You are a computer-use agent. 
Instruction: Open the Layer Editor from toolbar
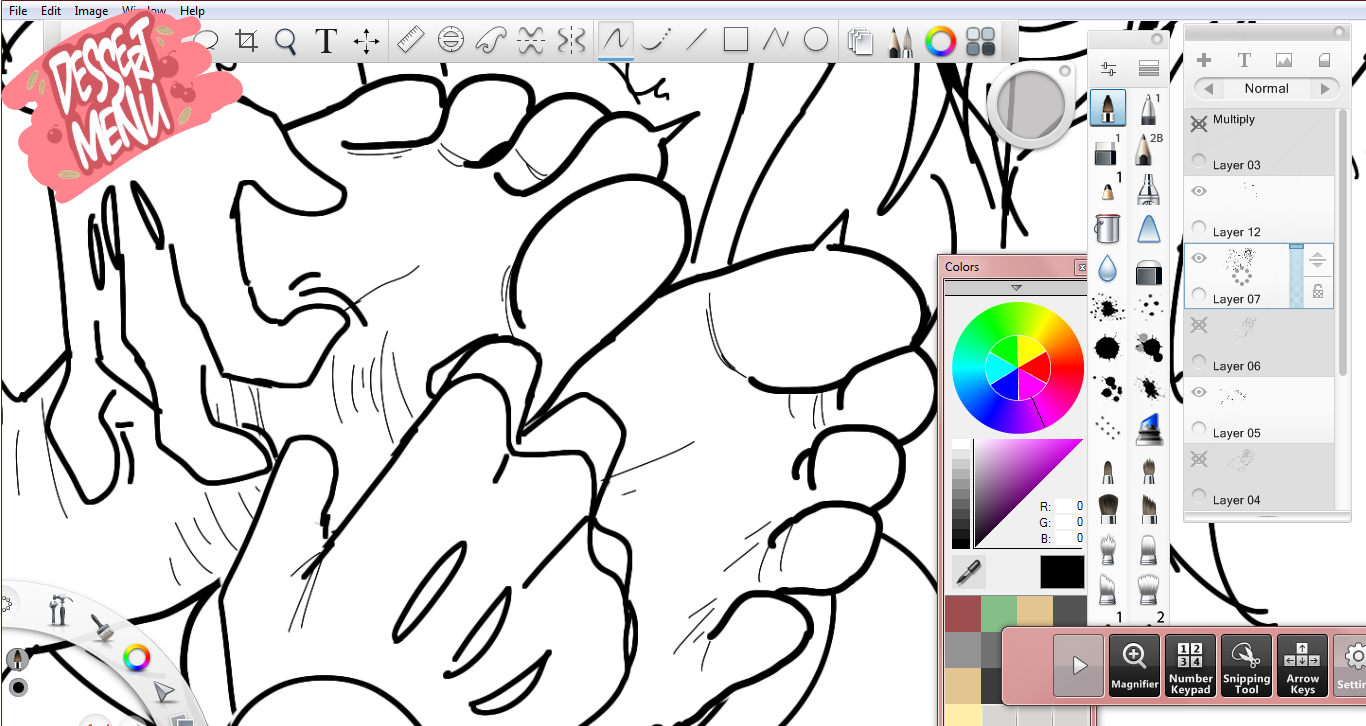coord(860,41)
